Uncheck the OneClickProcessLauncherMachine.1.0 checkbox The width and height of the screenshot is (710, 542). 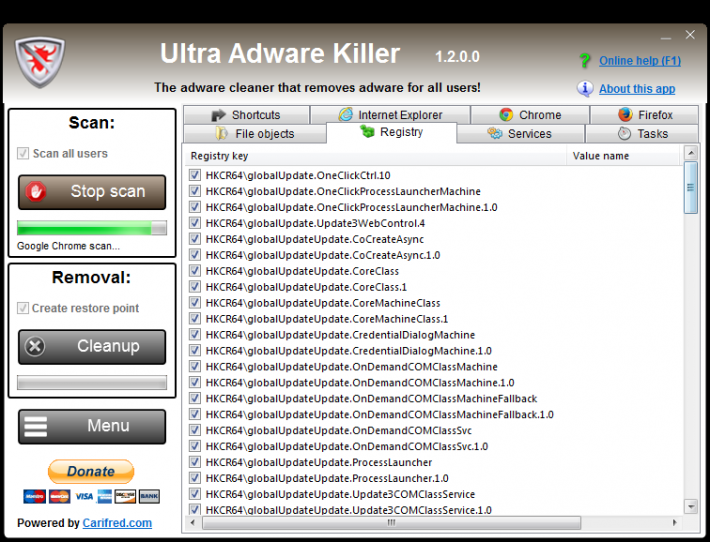pos(195,207)
